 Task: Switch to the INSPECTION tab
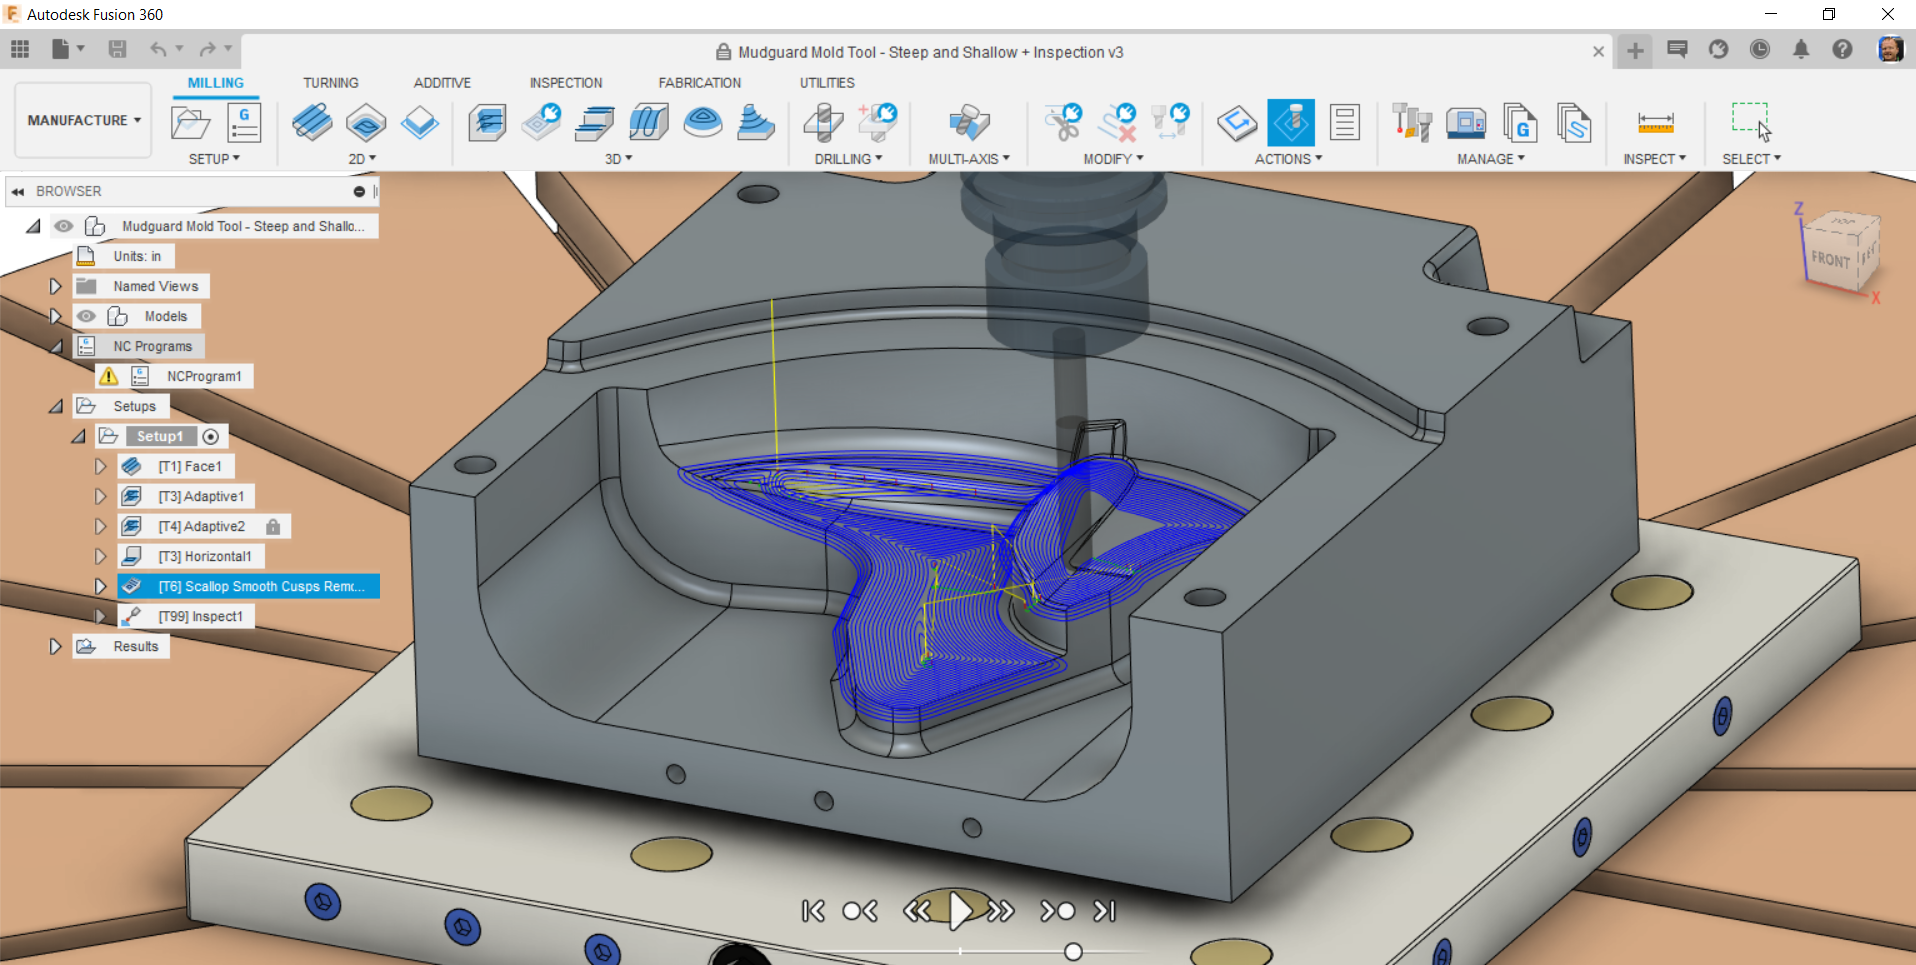tap(566, 83)
